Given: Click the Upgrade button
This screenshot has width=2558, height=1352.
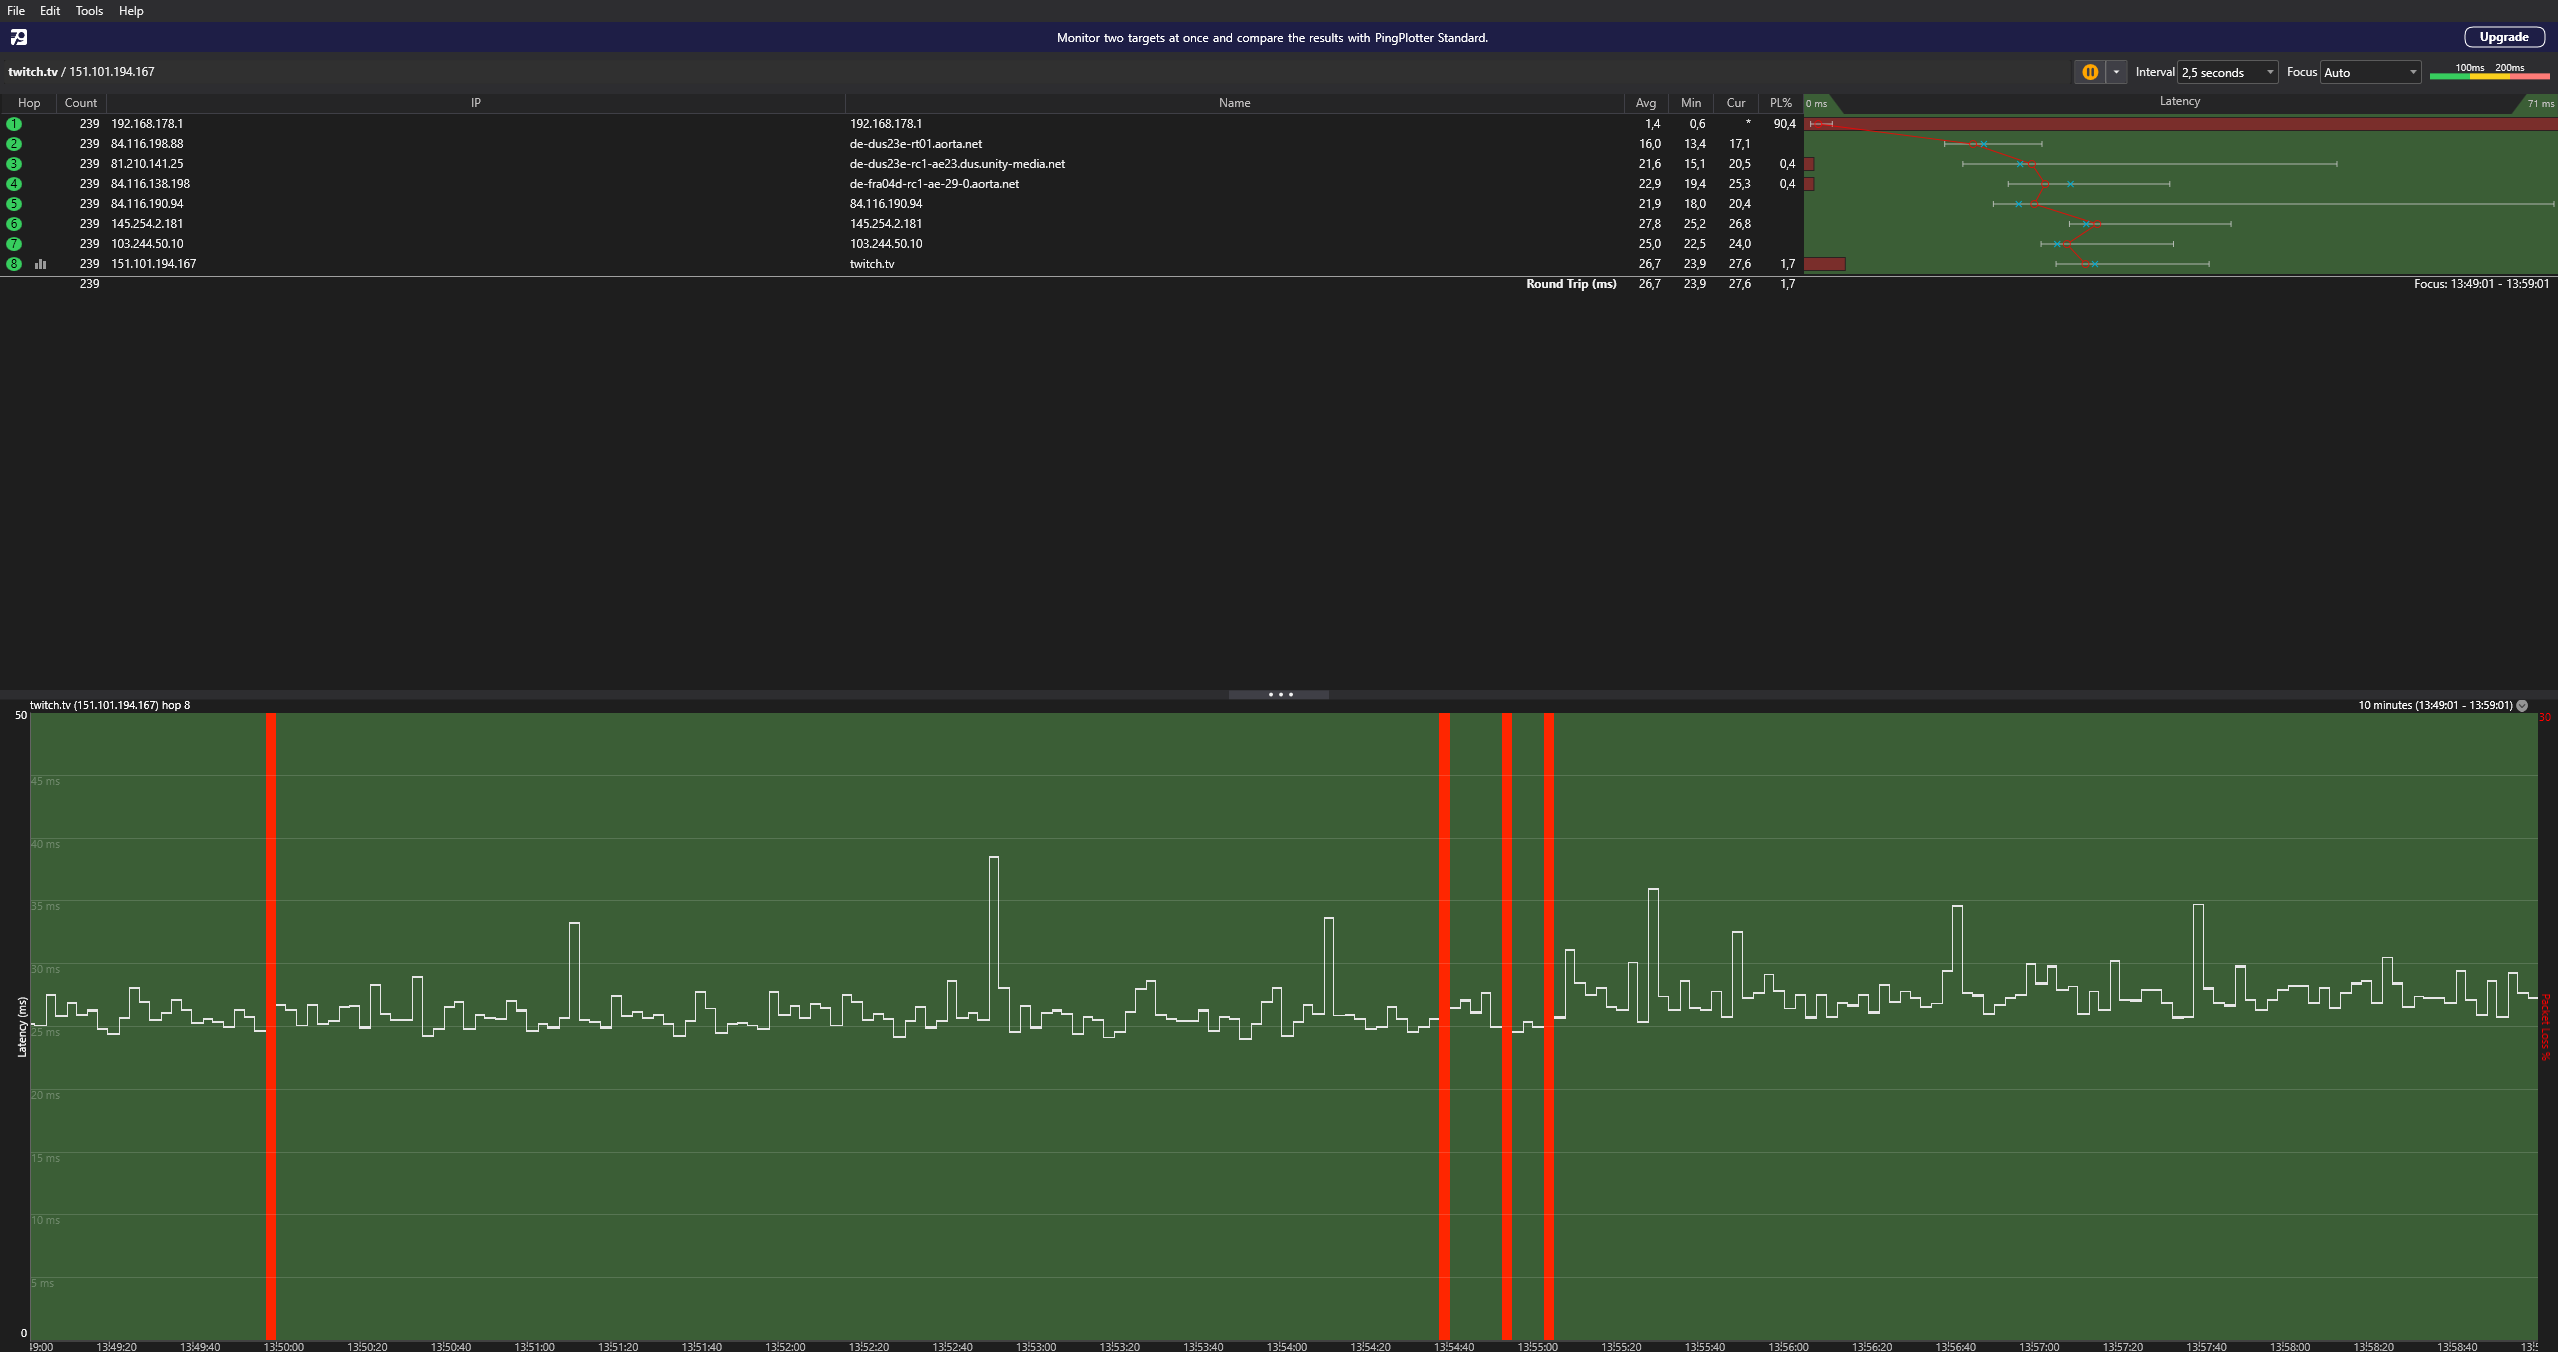Looking at the screenshot, I should pyautogui.click(x=2503, y=37).
